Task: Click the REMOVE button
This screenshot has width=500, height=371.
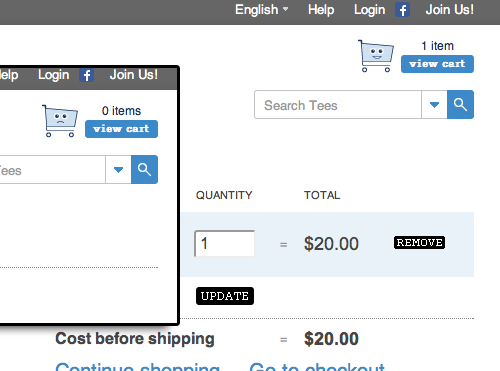Action: click(x=419, y=242)
